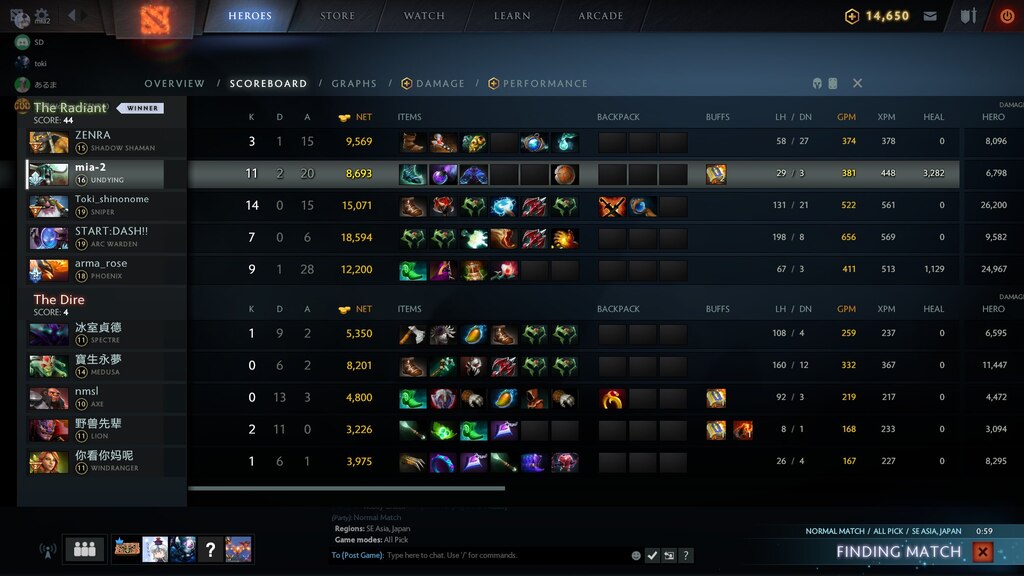Screen dimensions: 1024x576
Task: Click the emoticon smiley in chat bar
Action: click(x=635, y=556)
